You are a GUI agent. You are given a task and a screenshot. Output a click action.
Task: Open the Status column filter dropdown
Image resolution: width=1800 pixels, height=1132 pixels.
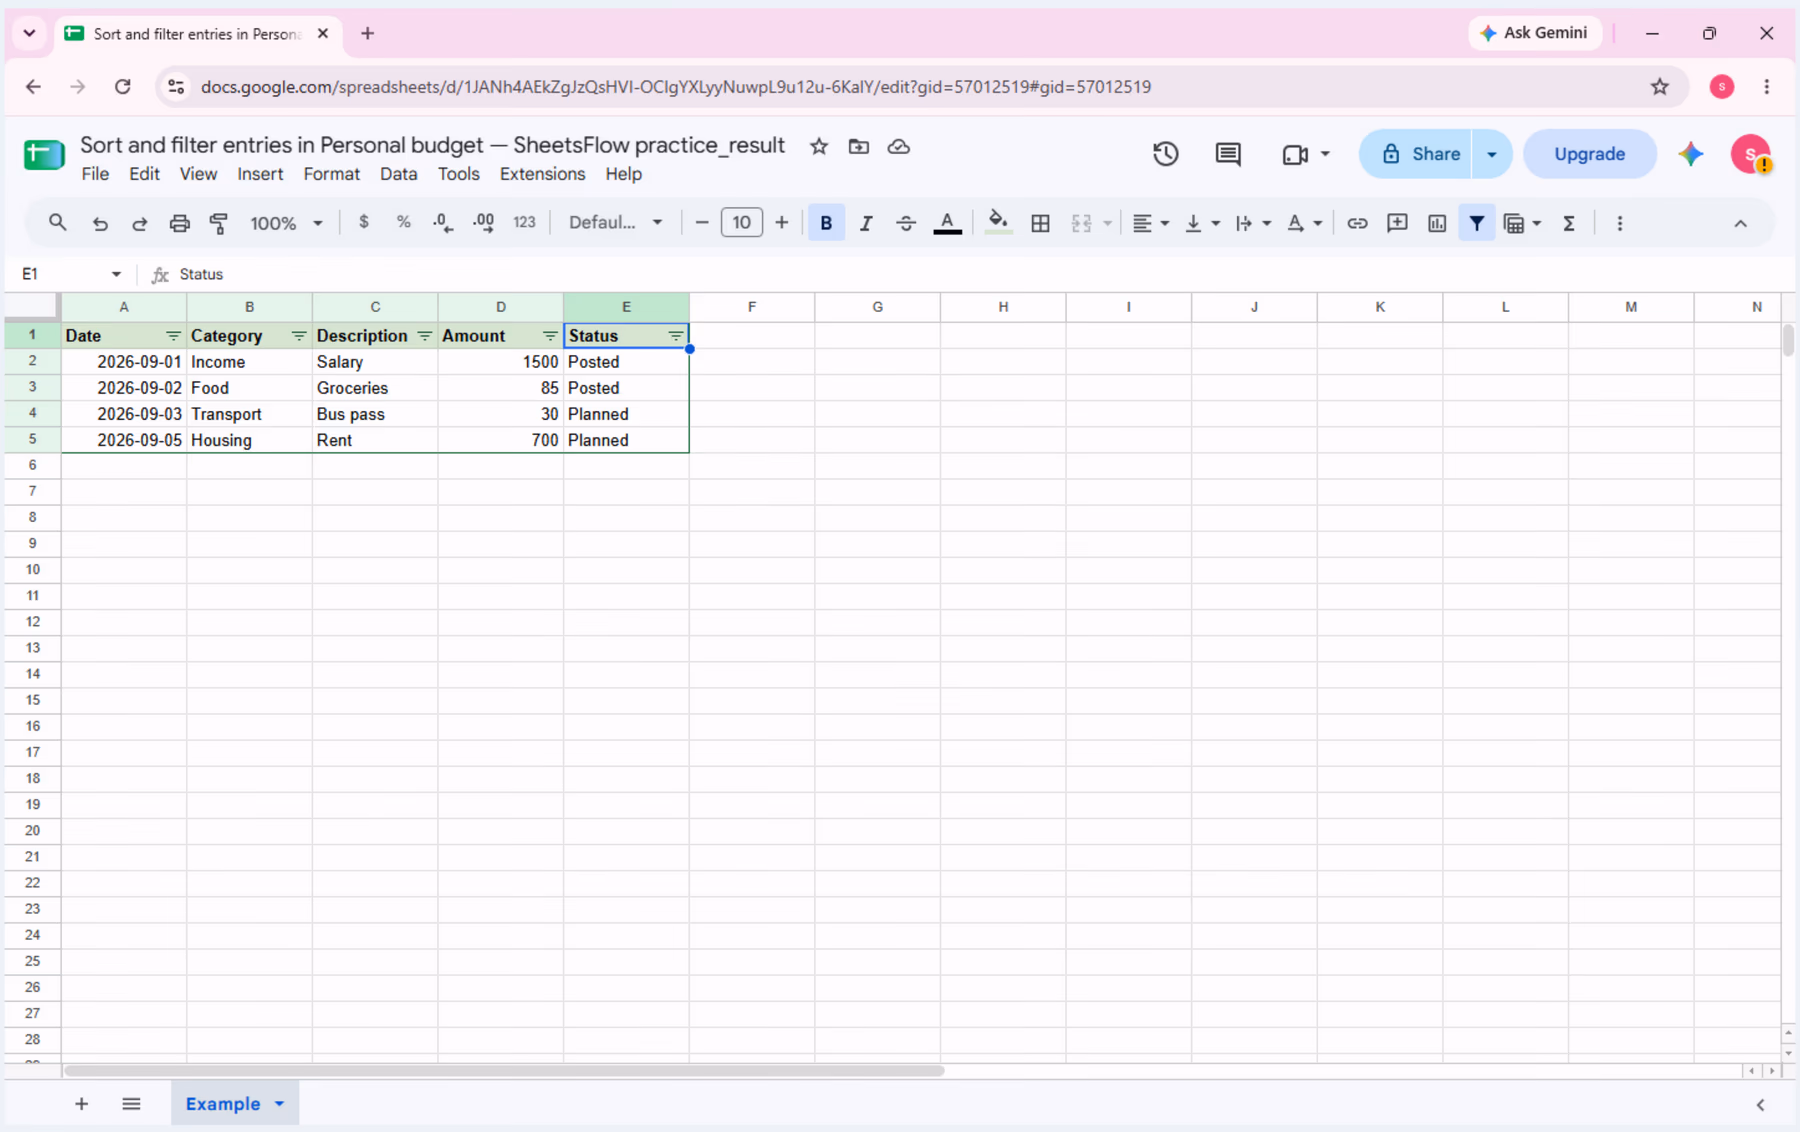point(676,336)
